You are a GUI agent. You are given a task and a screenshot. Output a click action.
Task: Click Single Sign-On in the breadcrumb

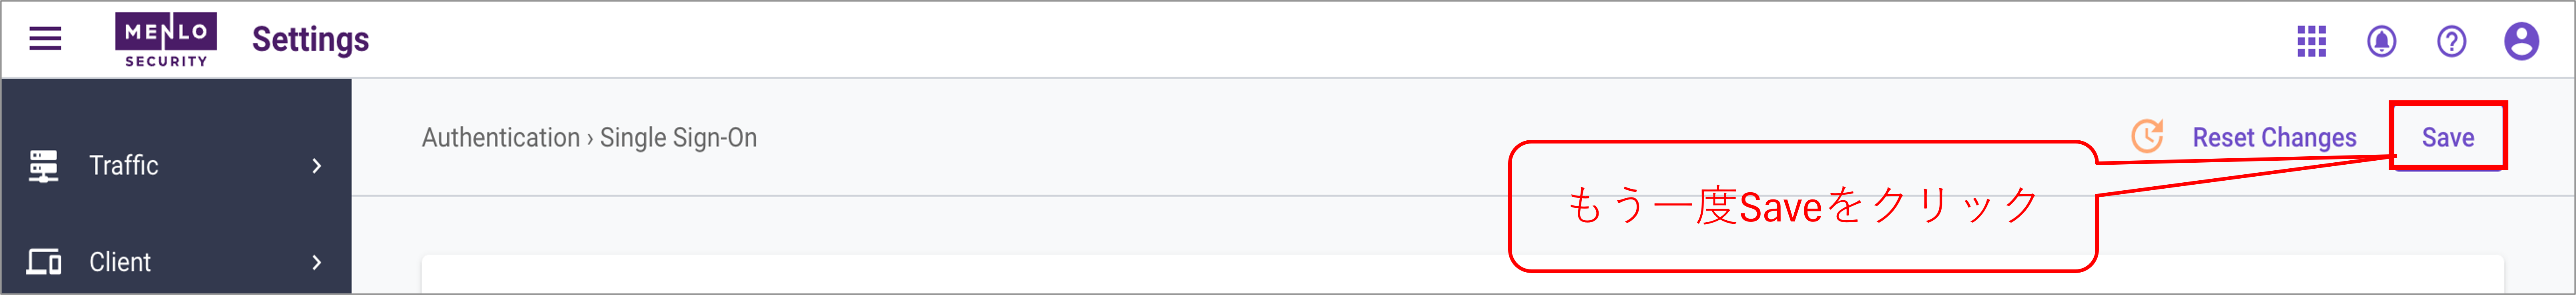tap(678, 137)
